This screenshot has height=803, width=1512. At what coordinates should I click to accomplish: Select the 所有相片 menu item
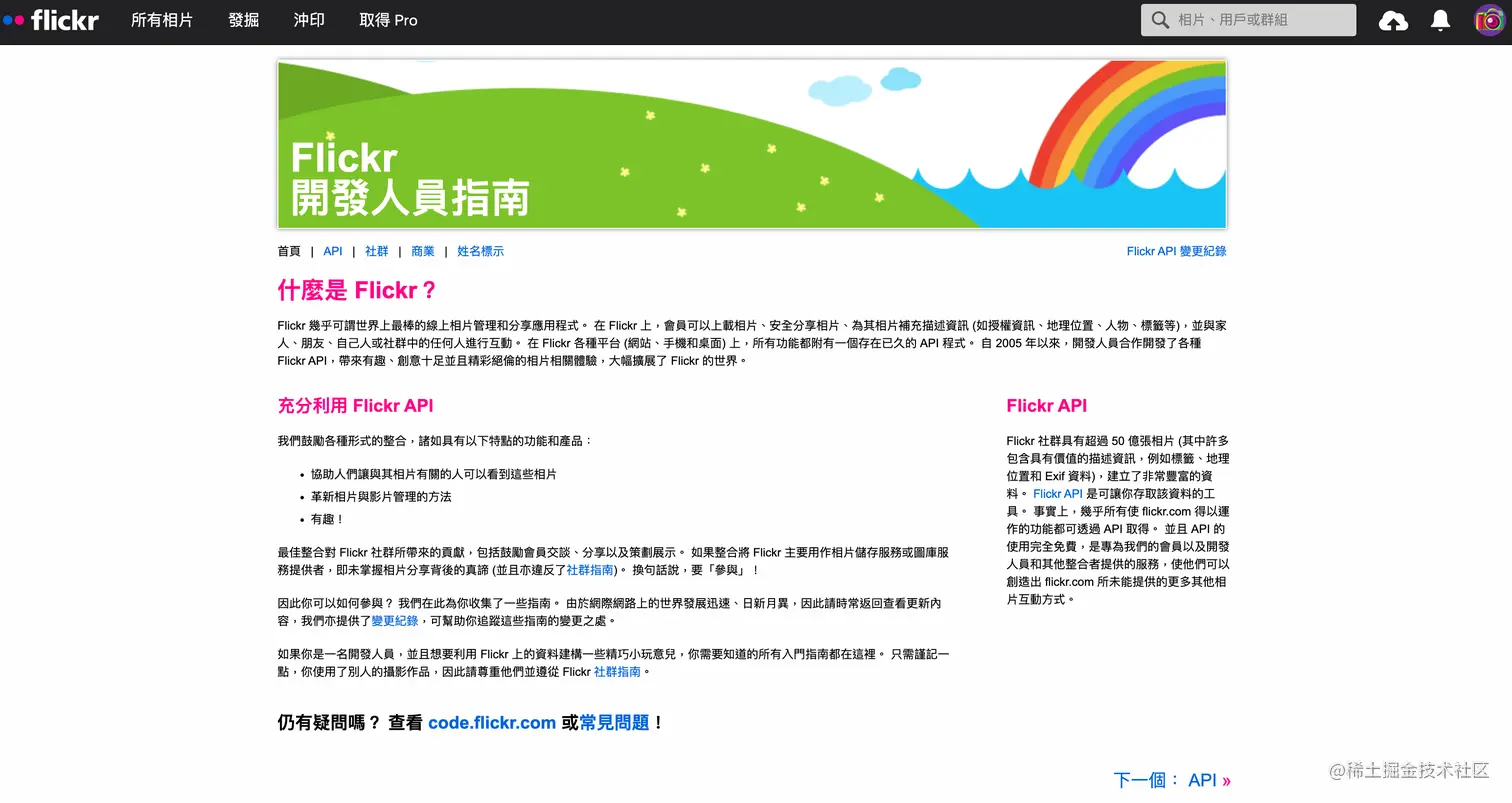(163, 19)
